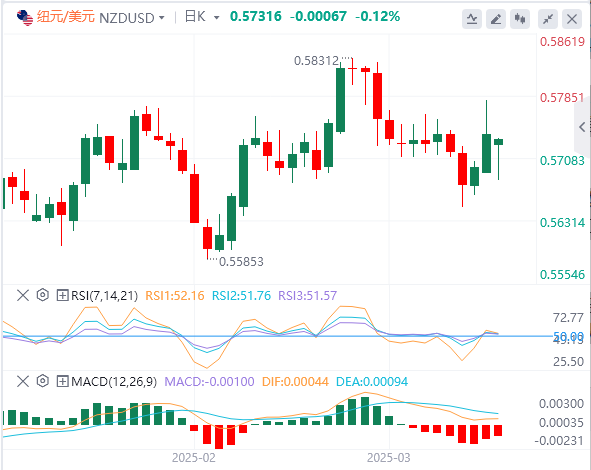This screenshot has width=591, height=470.
Task: Click the DEA:0.00094 value
Action: tap(372, 381)
